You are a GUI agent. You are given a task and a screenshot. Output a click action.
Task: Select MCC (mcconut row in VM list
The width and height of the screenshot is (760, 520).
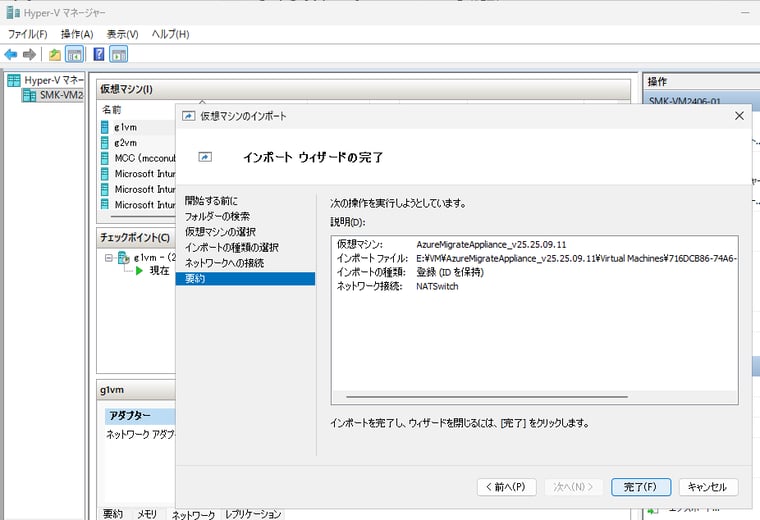point(137,158)
